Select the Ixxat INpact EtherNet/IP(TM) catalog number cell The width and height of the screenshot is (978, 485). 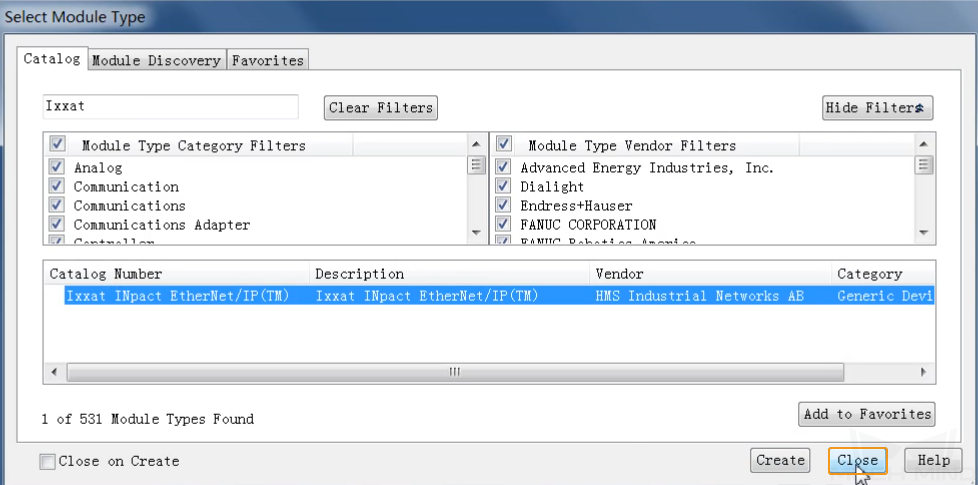pyautogui.click(x=178, y=295)
